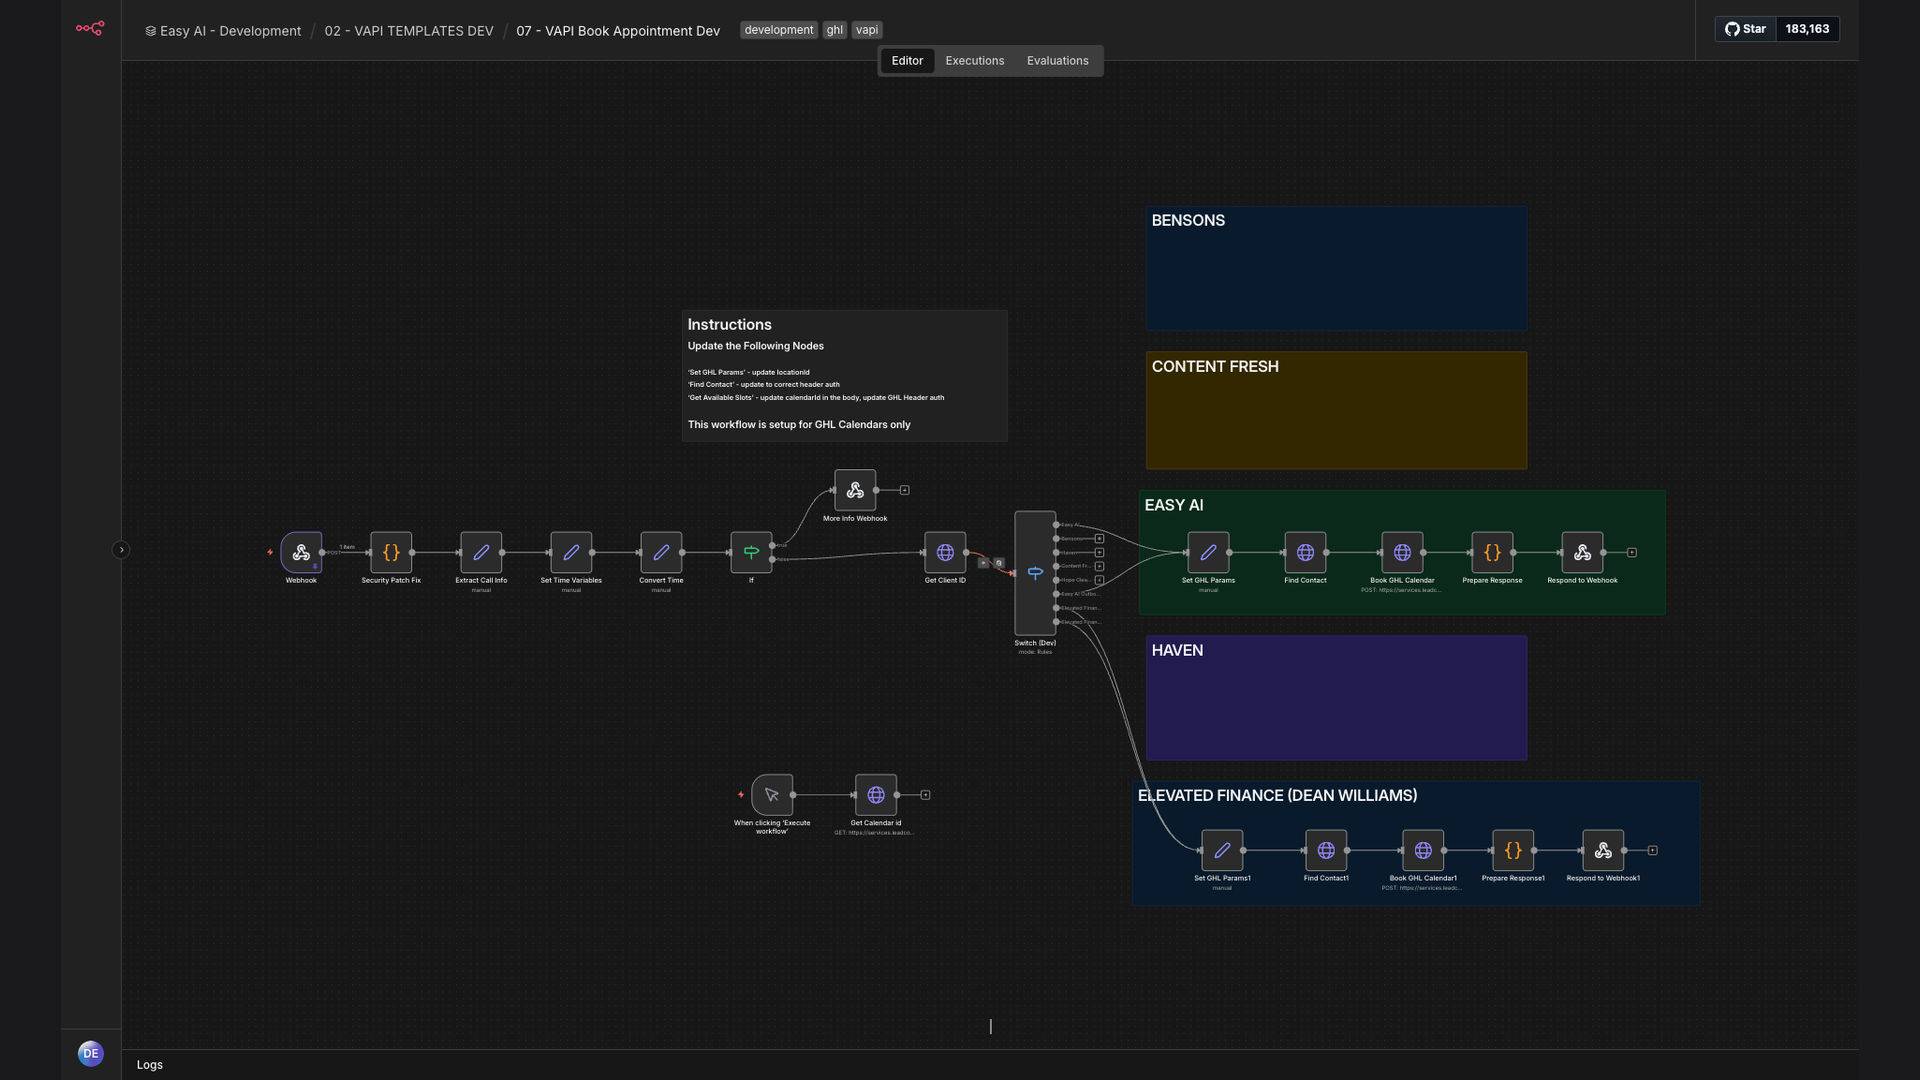Image resolution: width=1920 pixels, height=1080 pixels.
Task: Open the Get Calendar id HTTP node
Action: click(876, 795)
